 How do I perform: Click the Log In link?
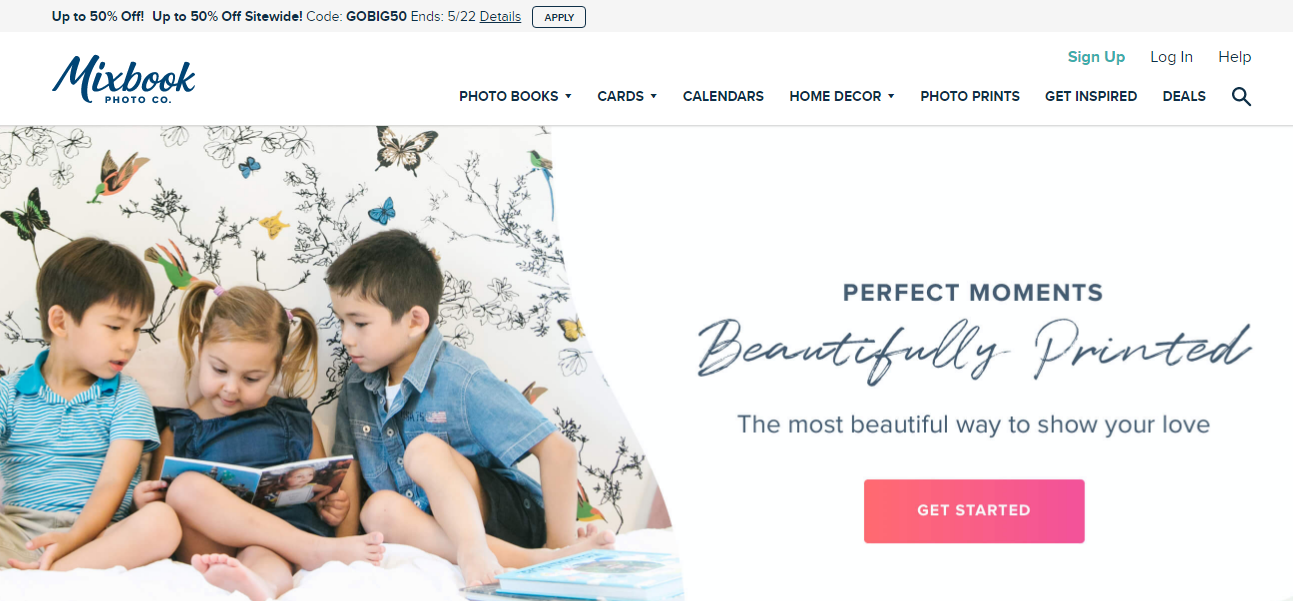coord(1171,57)
